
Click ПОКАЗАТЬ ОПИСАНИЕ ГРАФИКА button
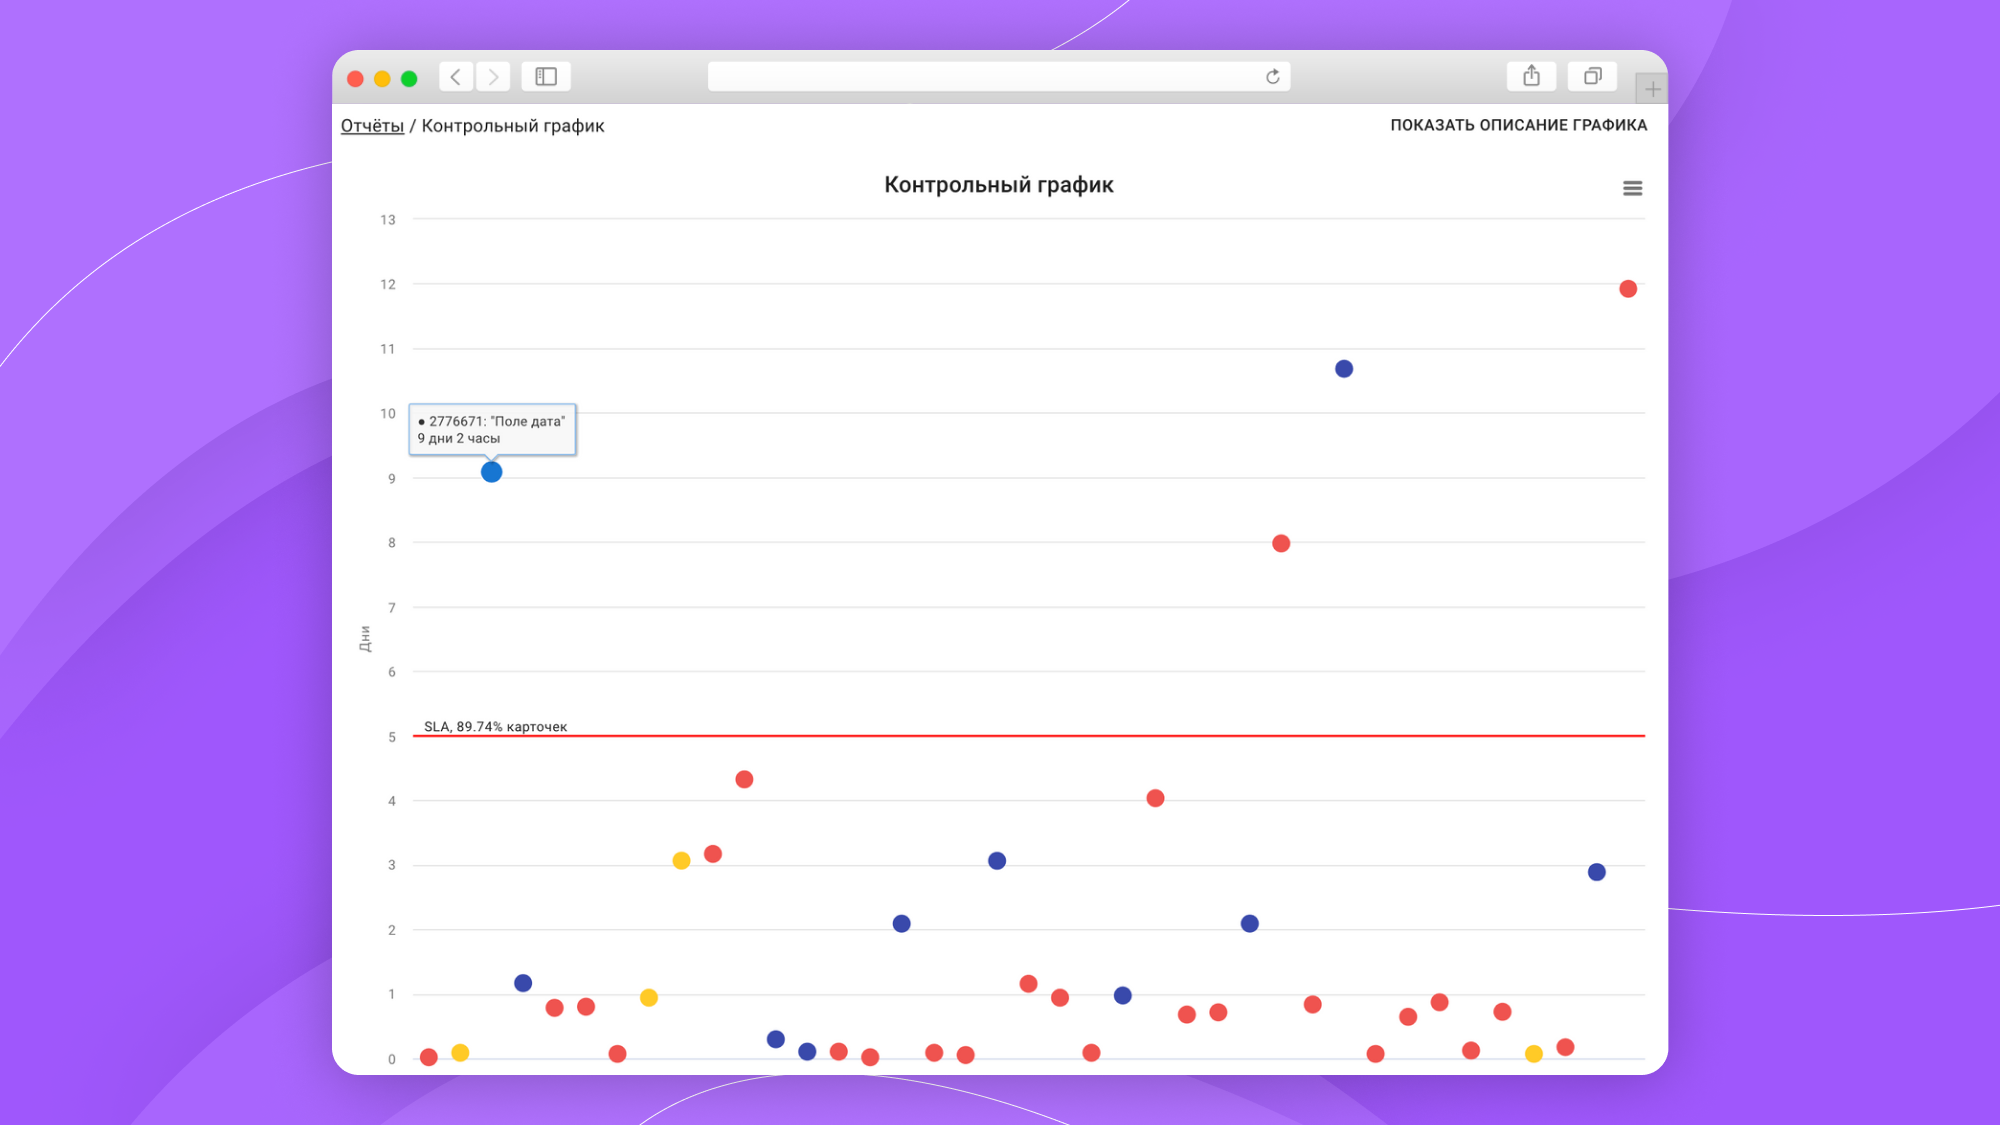coord(1518,125)
